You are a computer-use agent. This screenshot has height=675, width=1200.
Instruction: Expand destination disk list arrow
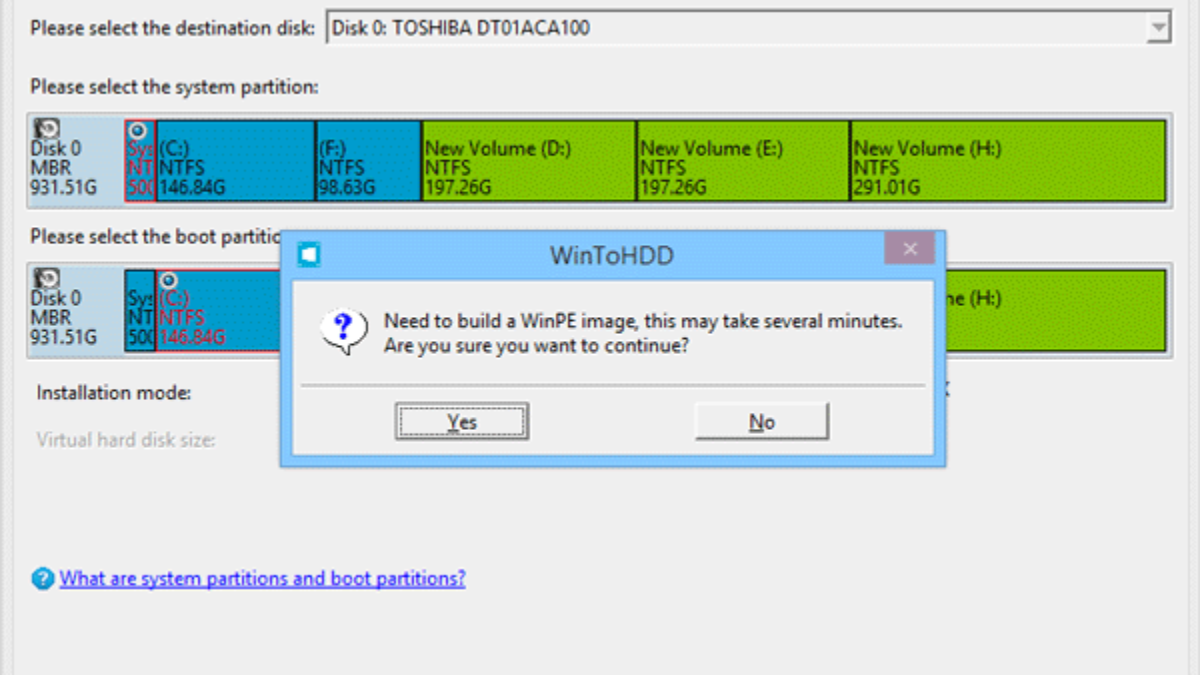click(1158, 29)
